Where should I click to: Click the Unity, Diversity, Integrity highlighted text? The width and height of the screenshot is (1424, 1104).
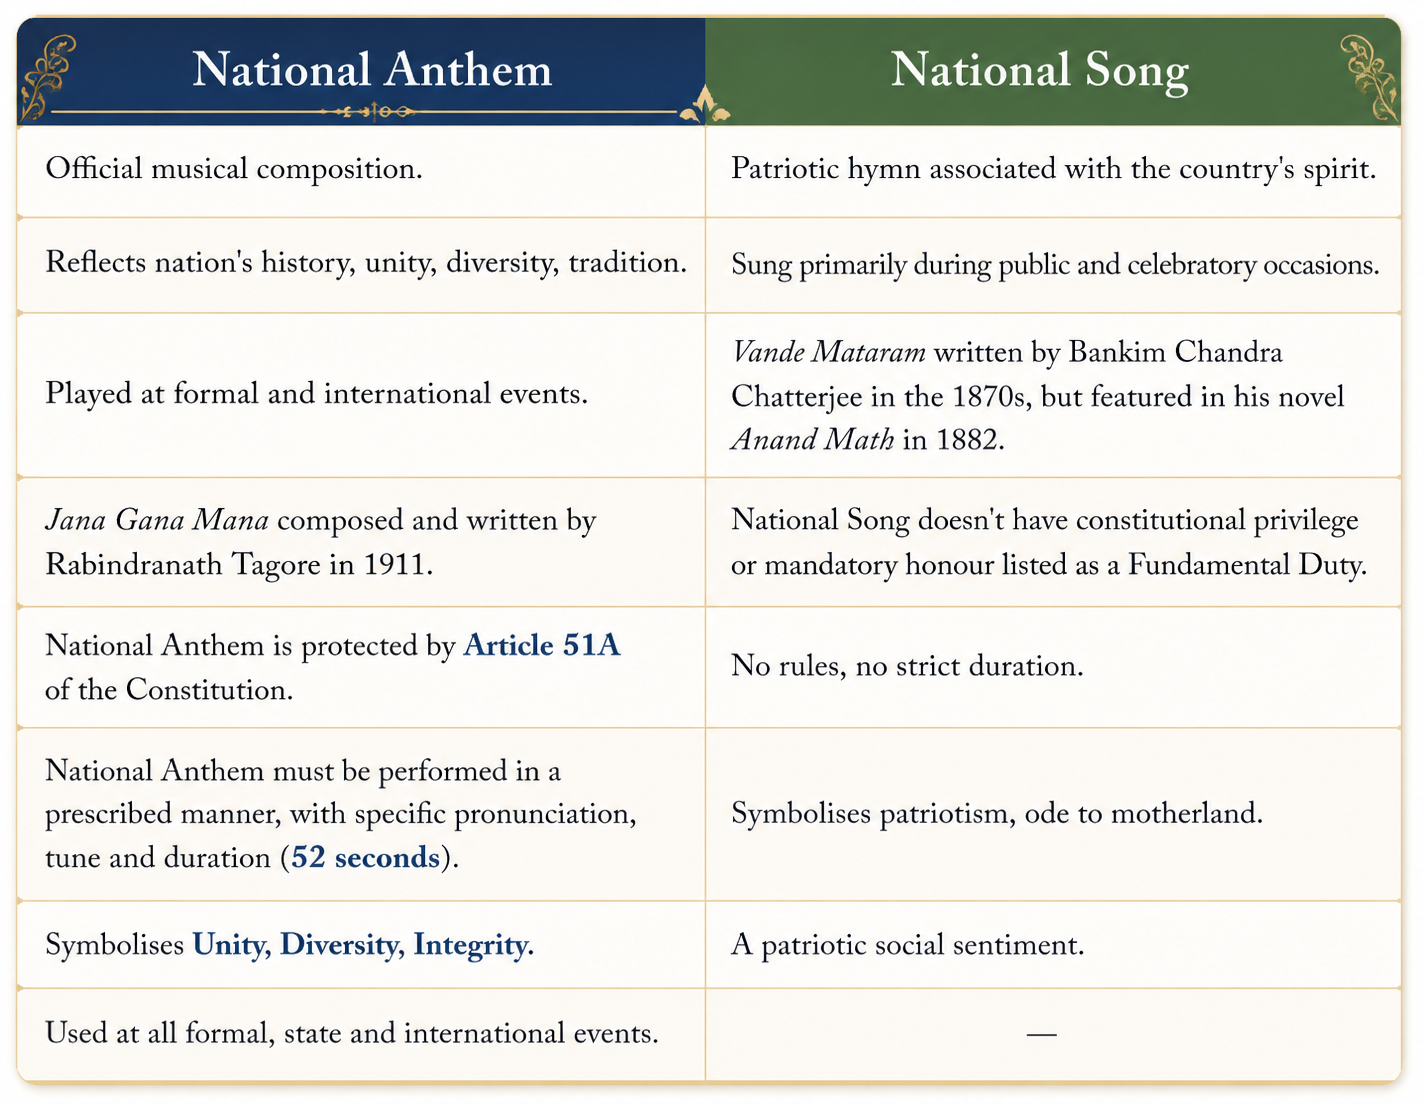[x=363, y=946]
